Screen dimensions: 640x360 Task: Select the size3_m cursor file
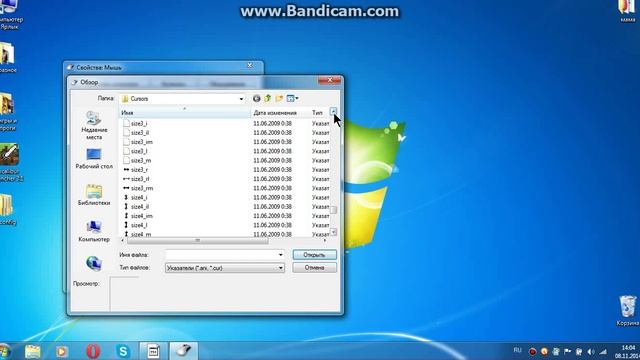pyautogui.click(x=140, y=160)
